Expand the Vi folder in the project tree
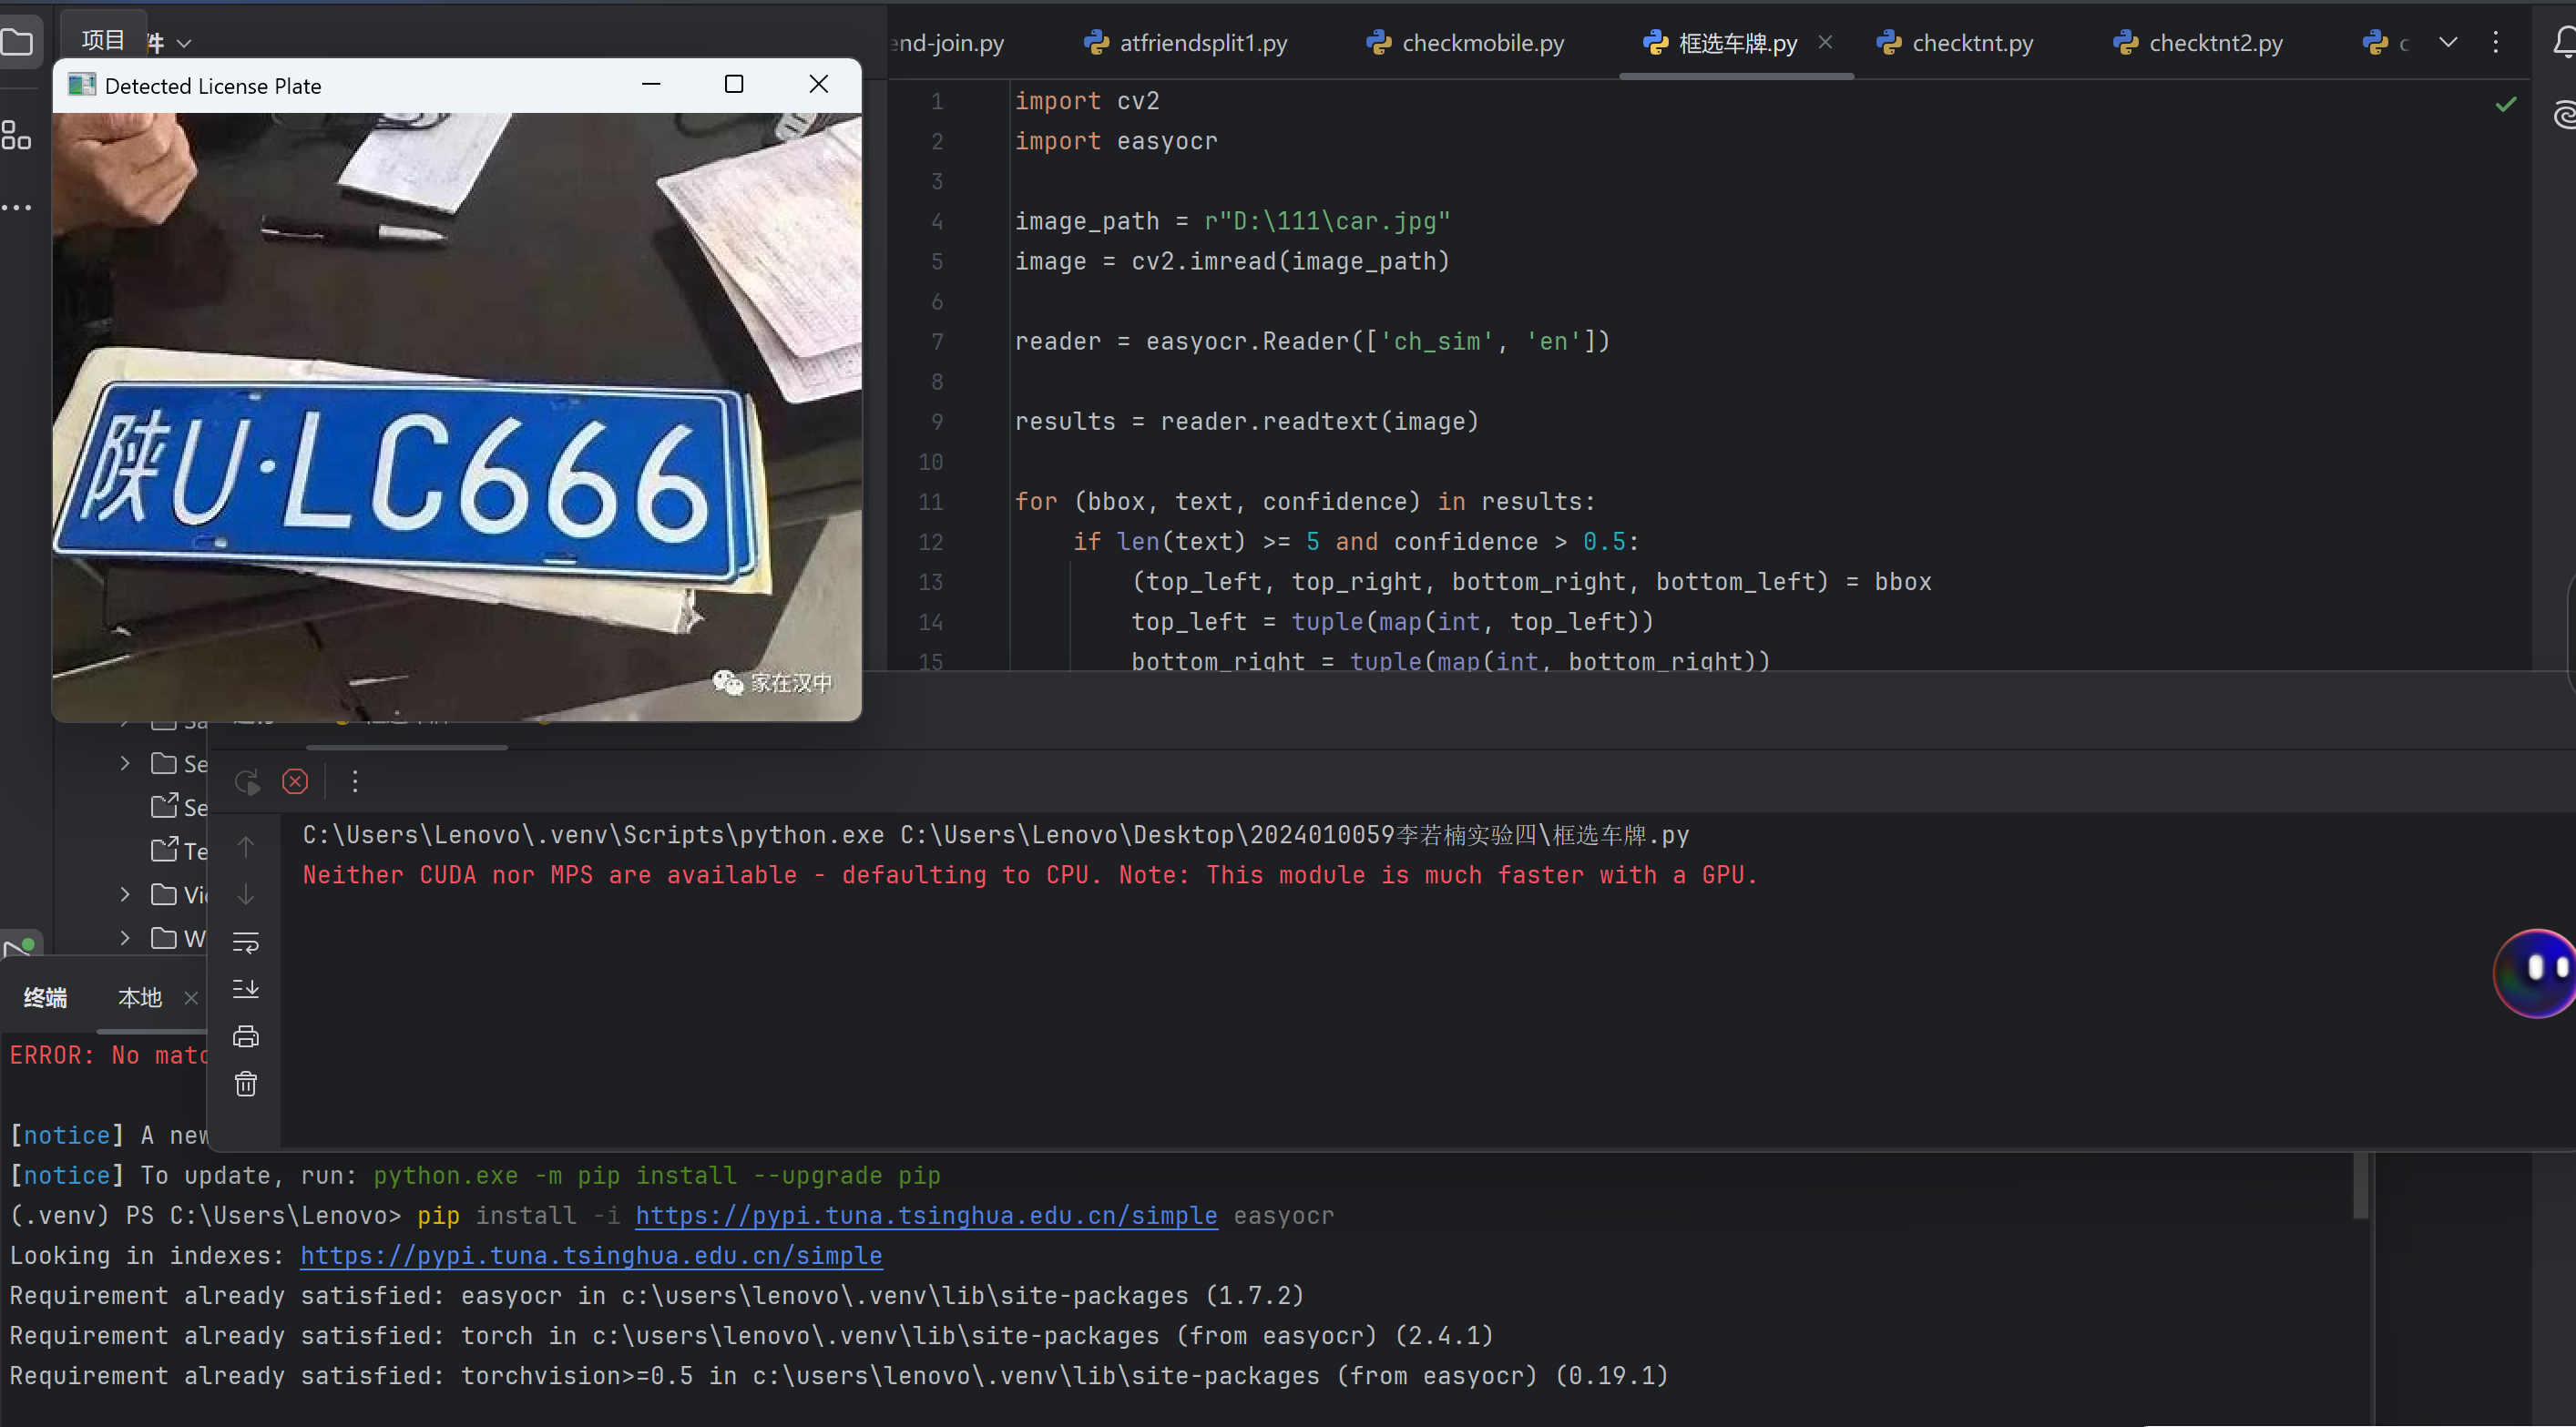The width and height of the screenshot is (2576, 1427). click(x=125, y=894)
